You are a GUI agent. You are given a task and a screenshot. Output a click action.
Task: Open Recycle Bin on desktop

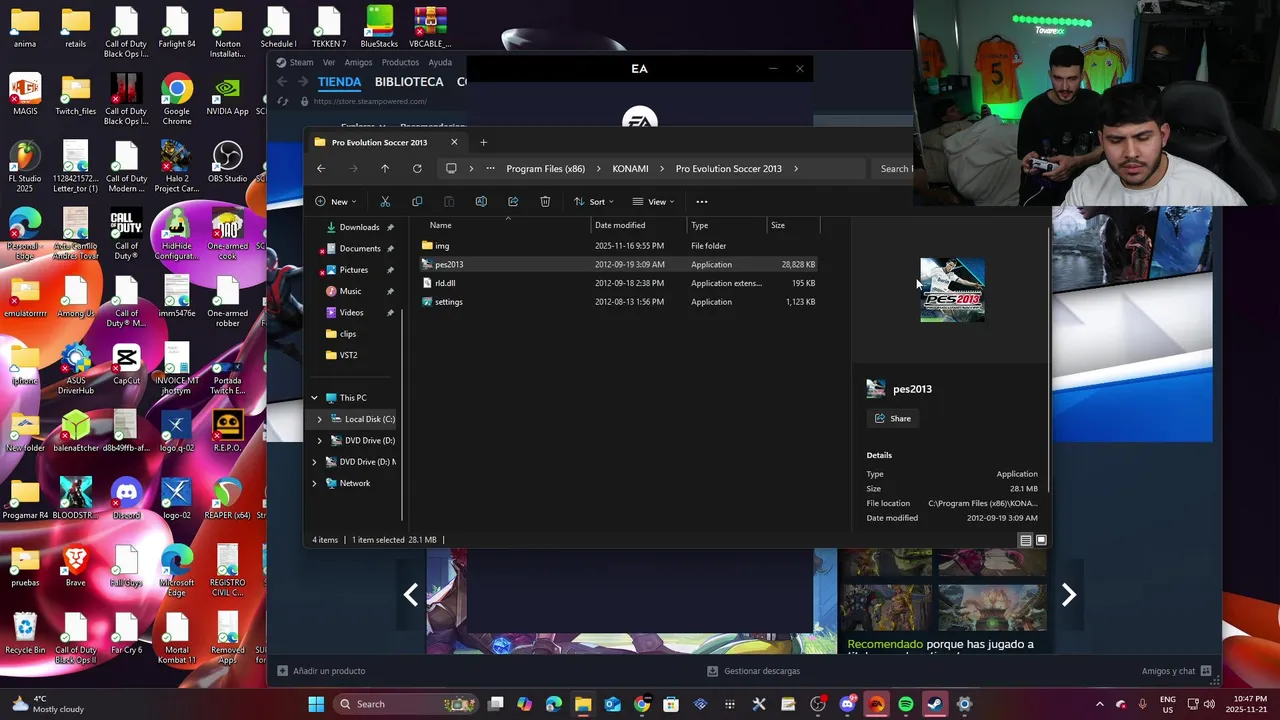coord(25,633)
